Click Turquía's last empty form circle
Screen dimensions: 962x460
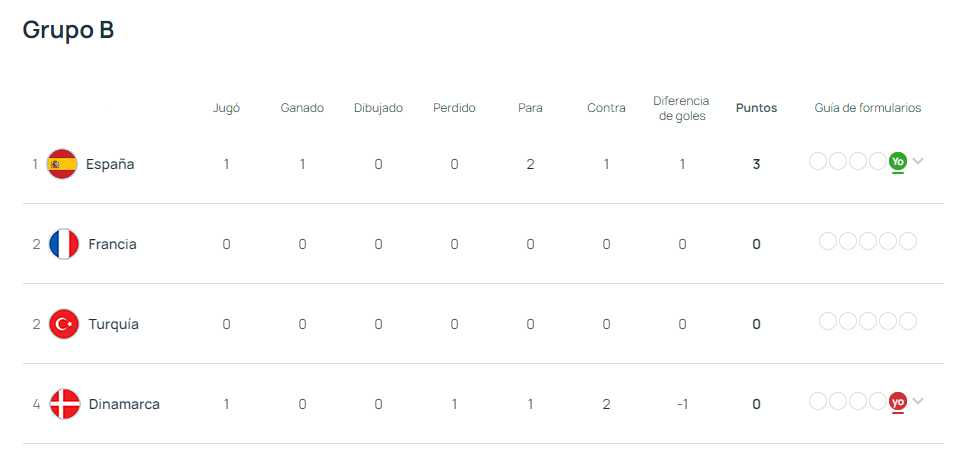pyautogui.click(x=908, y=321)
